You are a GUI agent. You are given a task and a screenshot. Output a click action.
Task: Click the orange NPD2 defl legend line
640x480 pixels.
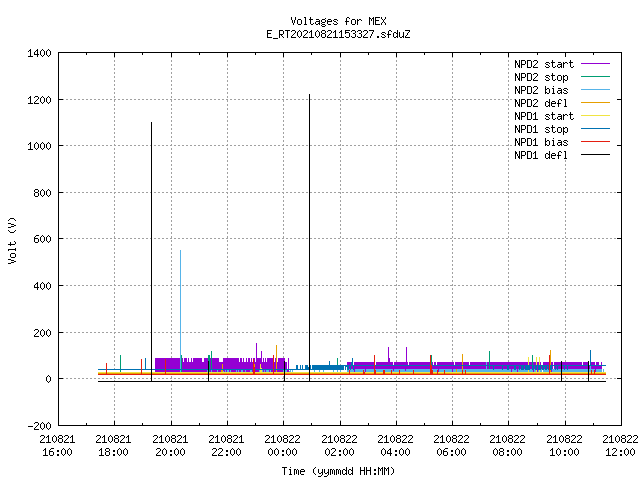tap(596, 103)
